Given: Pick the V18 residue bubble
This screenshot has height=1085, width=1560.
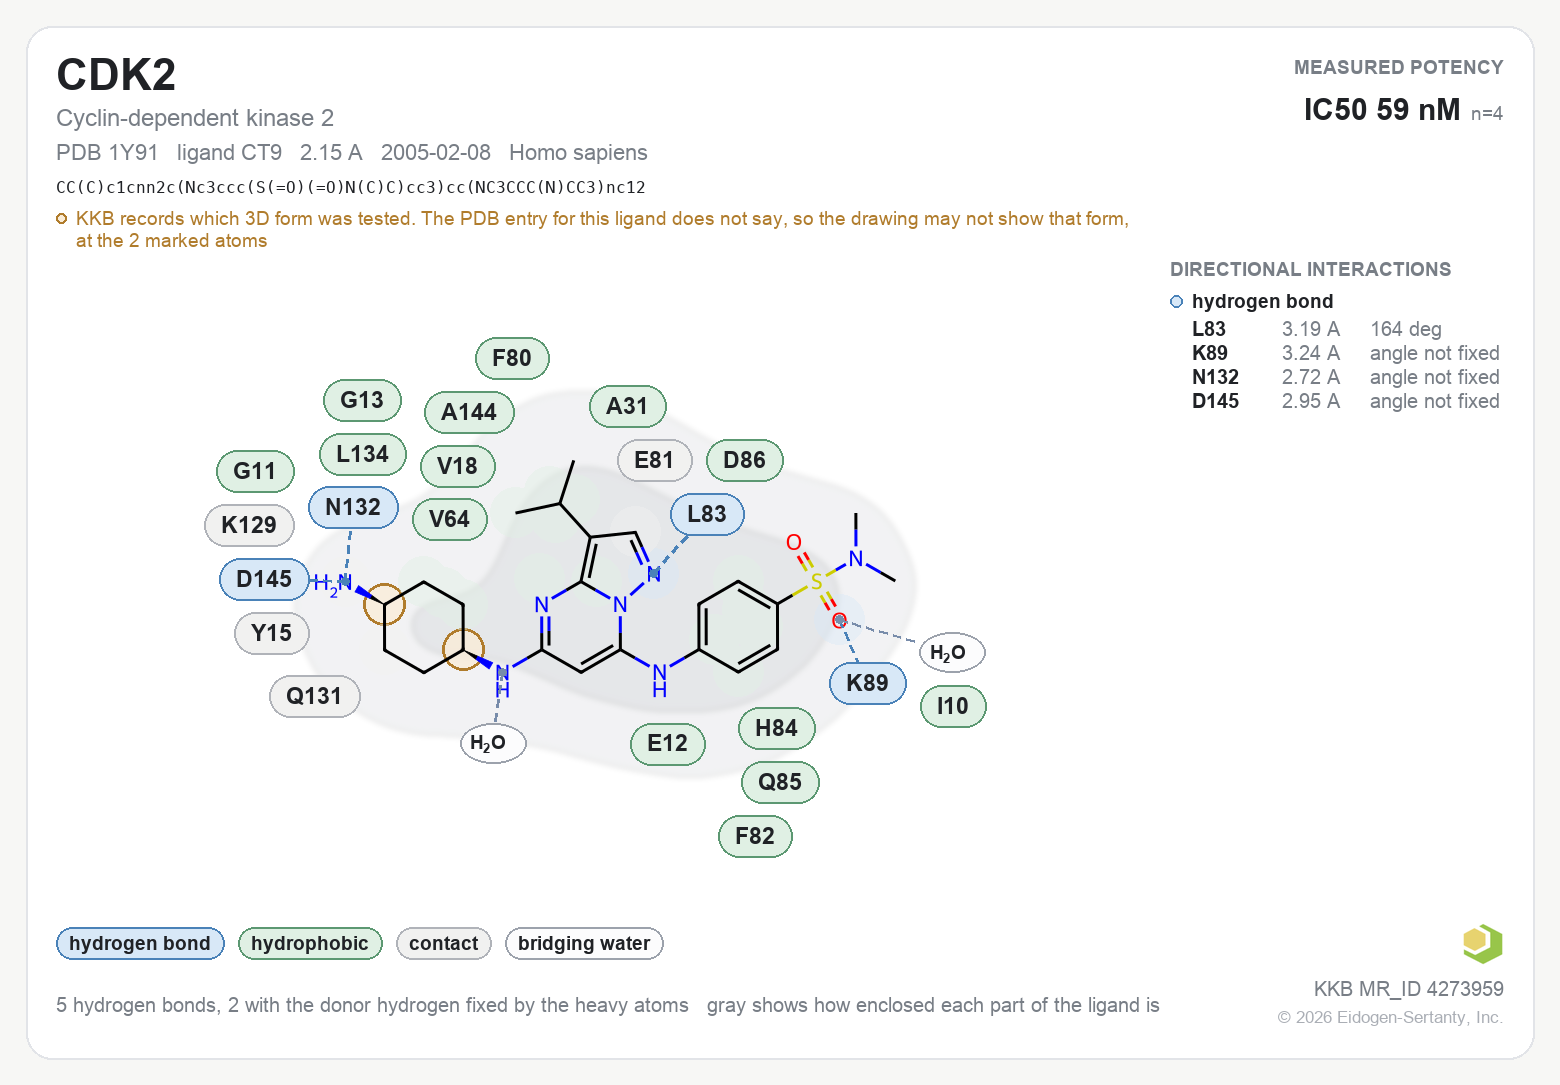Looking at the screenshot, I should pos(457,466).
